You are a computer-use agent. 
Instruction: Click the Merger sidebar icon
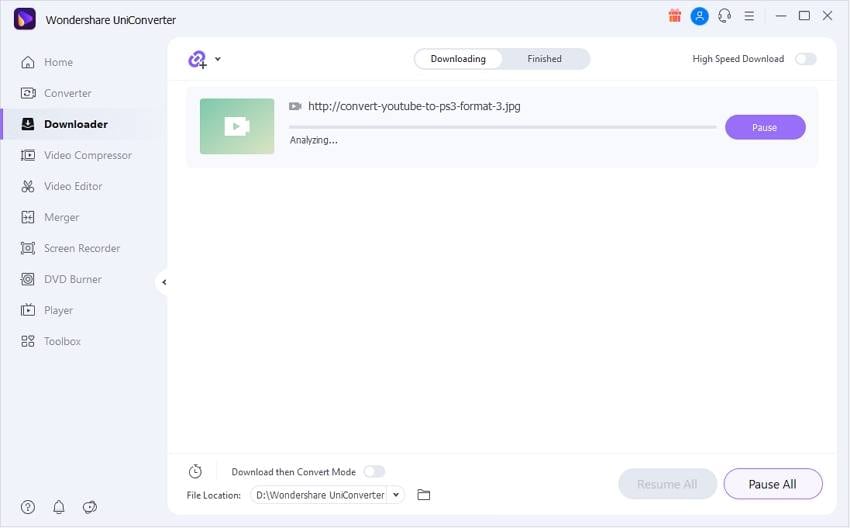click(x=28, y=217)
